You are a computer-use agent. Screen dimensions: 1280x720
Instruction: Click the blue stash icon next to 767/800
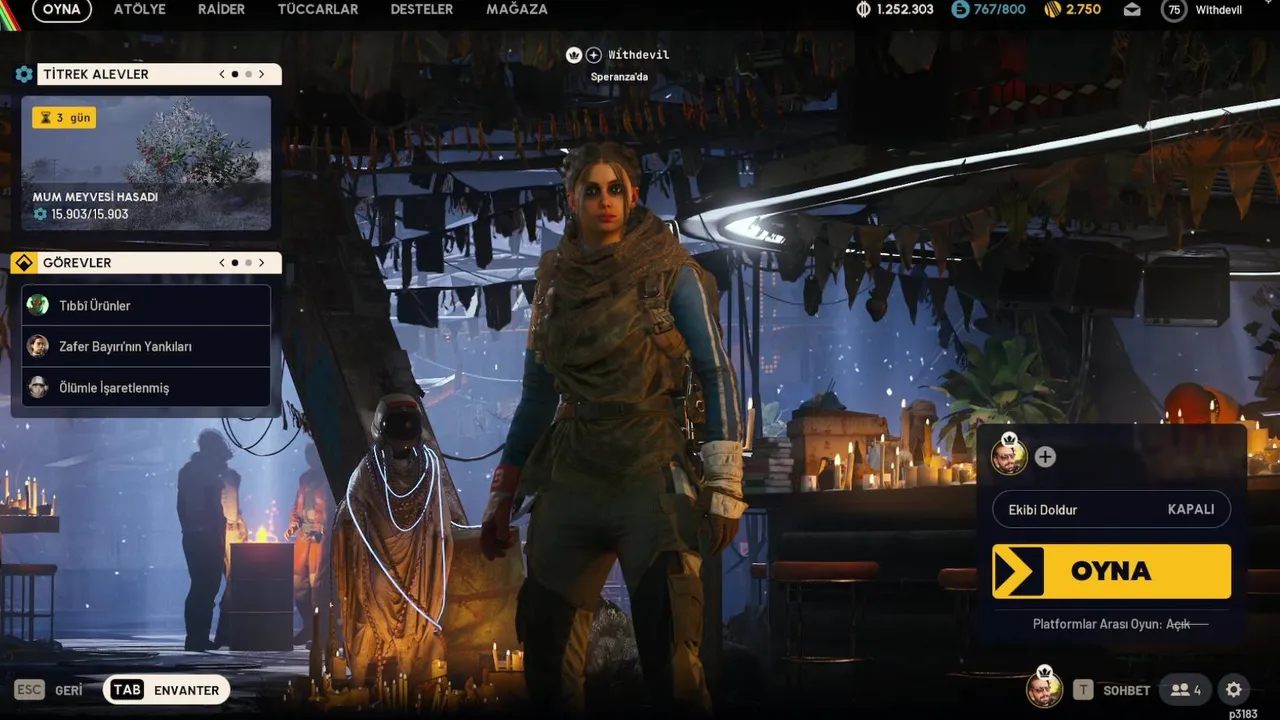click(x=961, y=10)
